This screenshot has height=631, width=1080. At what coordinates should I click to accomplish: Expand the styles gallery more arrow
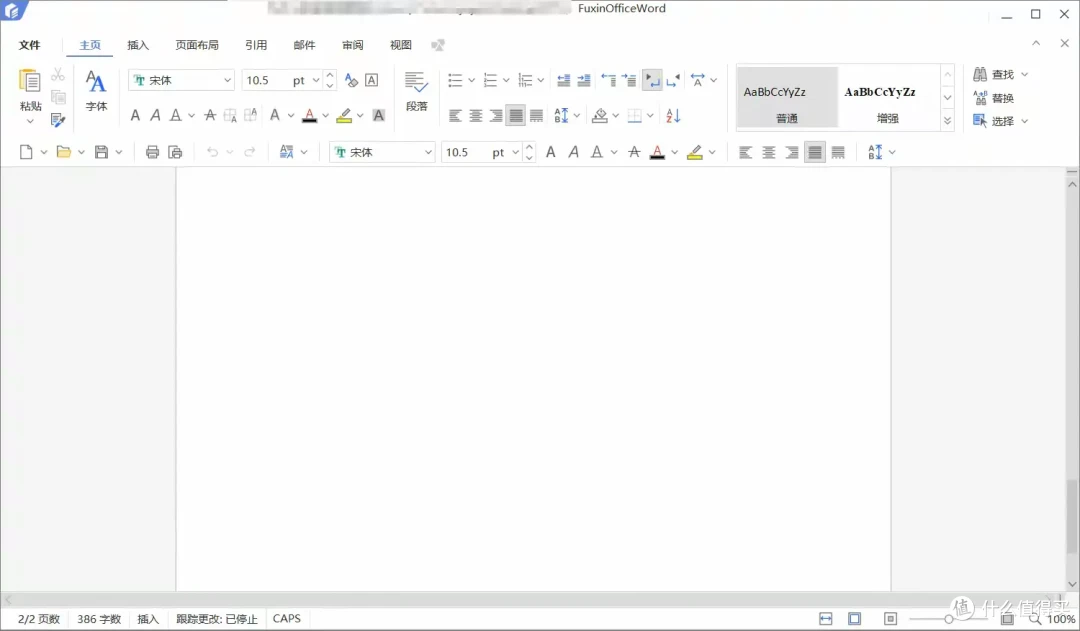point(947,121)
